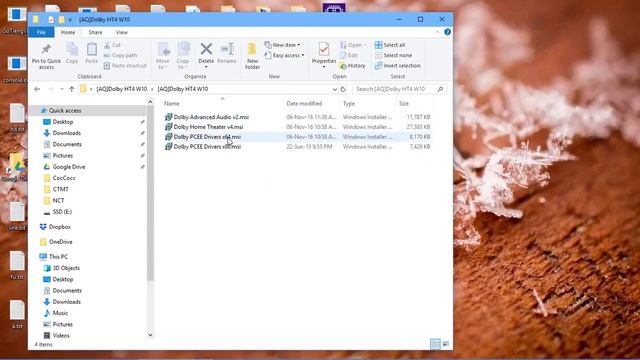Open recent locations dropdown arrow
The width and height of the screenshot is (640, 360).
[x=62, y=89]
